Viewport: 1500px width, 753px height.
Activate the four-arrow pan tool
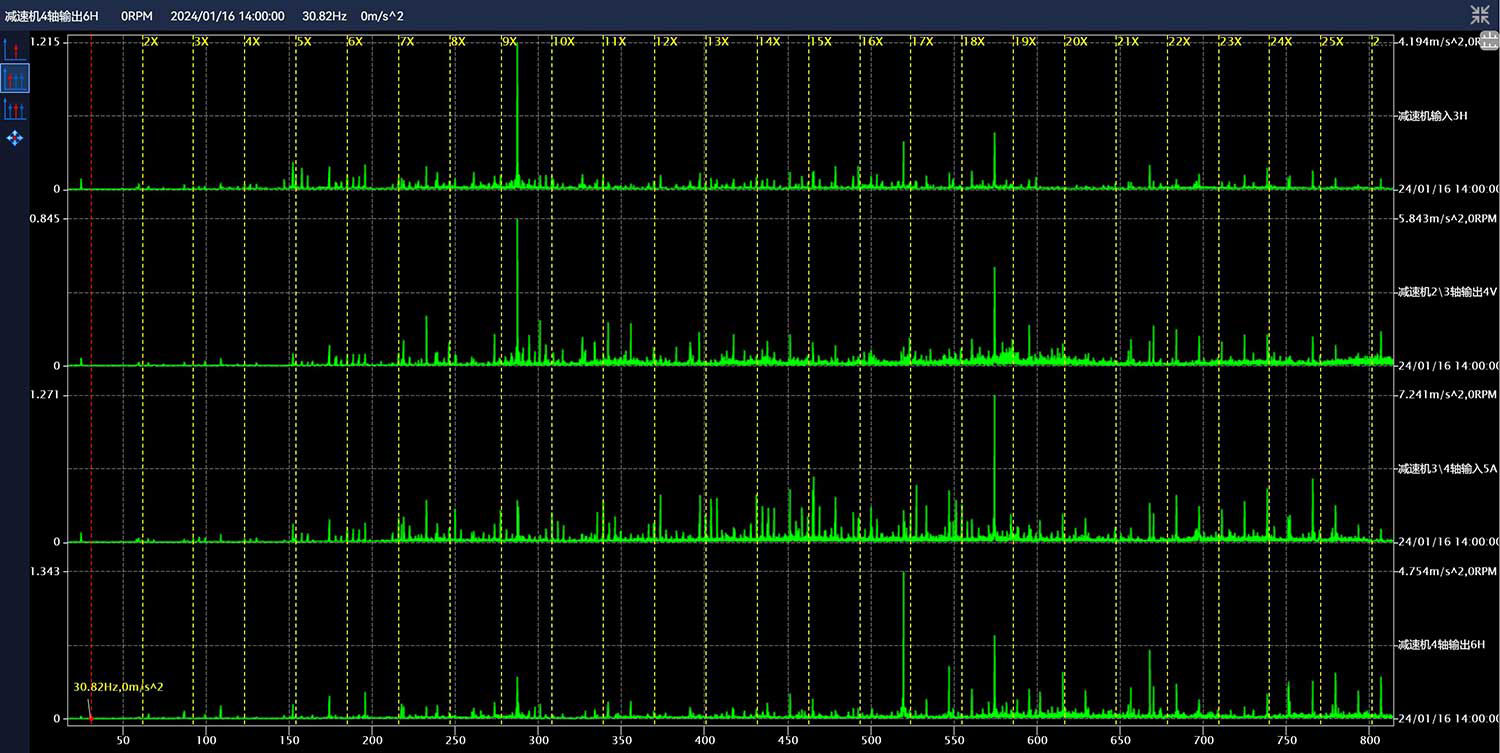point(14,138)
